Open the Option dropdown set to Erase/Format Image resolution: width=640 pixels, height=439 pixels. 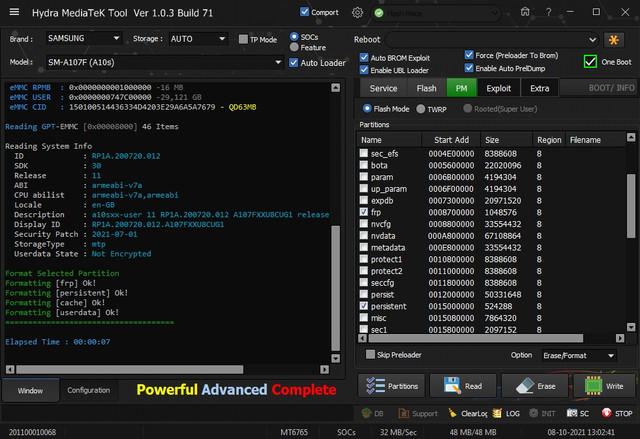click(578, 355)
